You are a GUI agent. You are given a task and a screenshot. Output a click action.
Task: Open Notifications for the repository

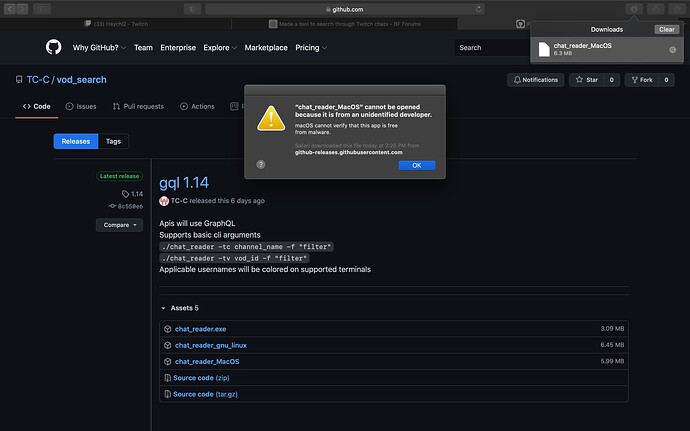pyautogui.click(x=536, y=80)
